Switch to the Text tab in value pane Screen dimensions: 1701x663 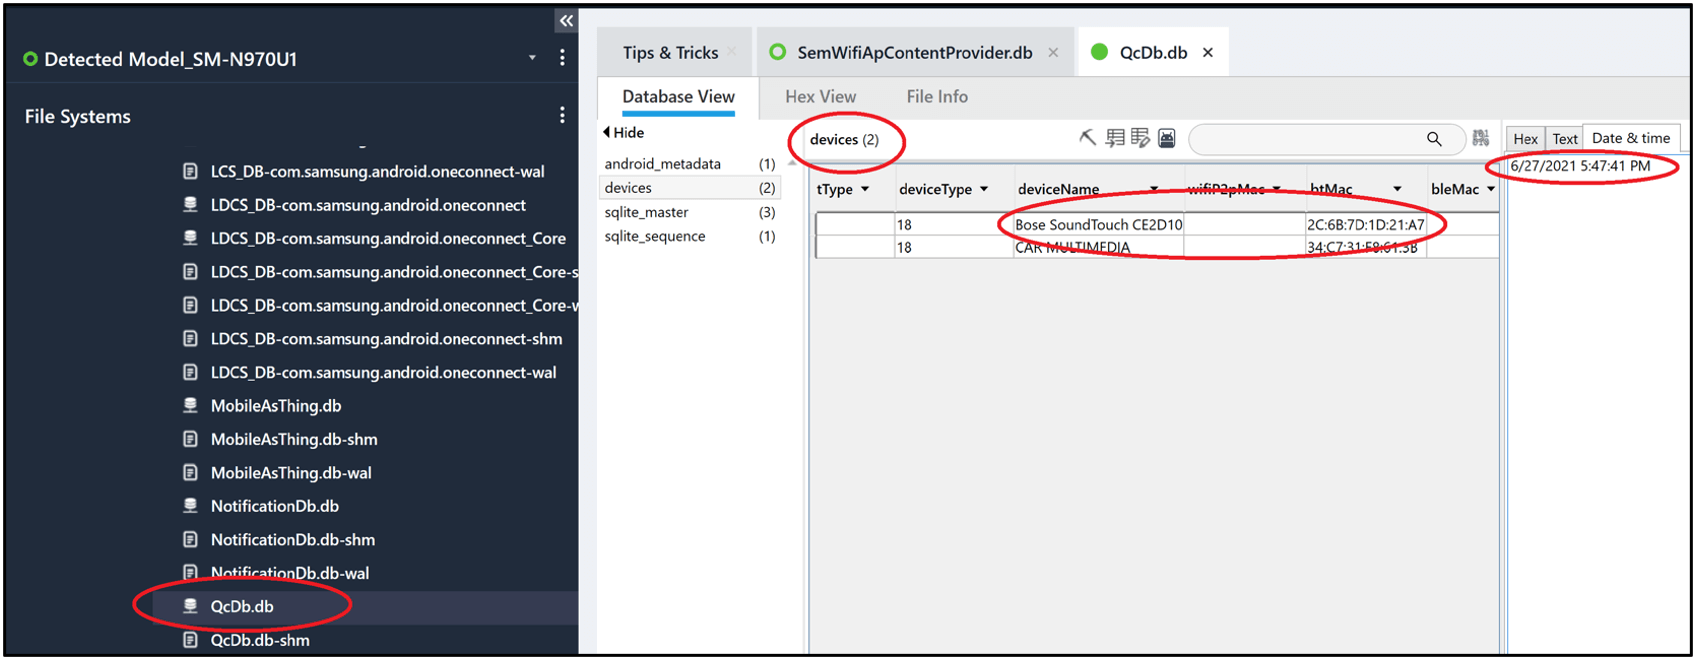point(1565,139)
